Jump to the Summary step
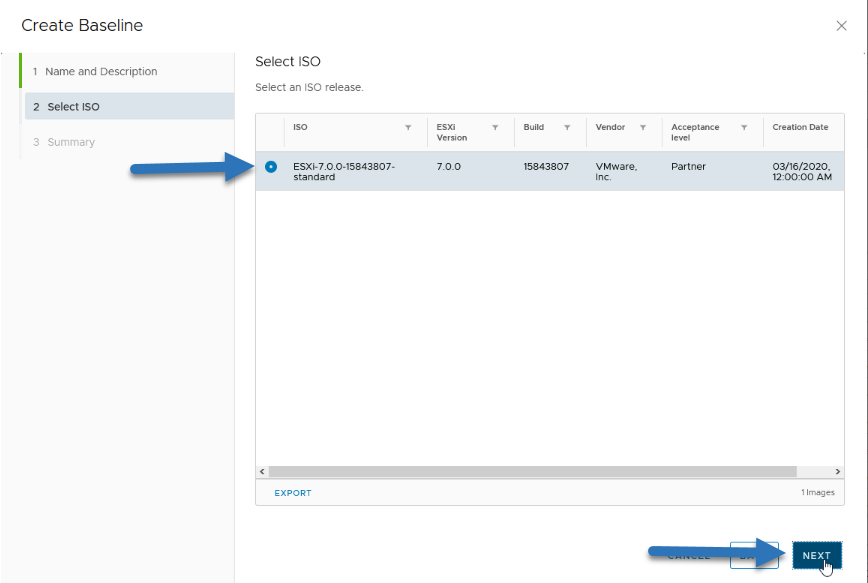This screenshot has width=868, height=583. [x=71, y=142]
